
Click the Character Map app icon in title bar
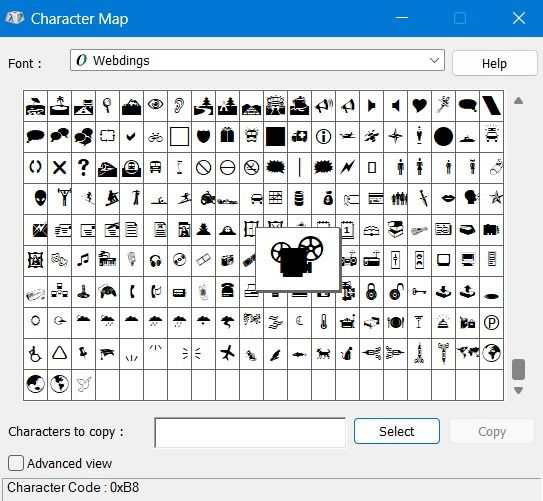15,18
